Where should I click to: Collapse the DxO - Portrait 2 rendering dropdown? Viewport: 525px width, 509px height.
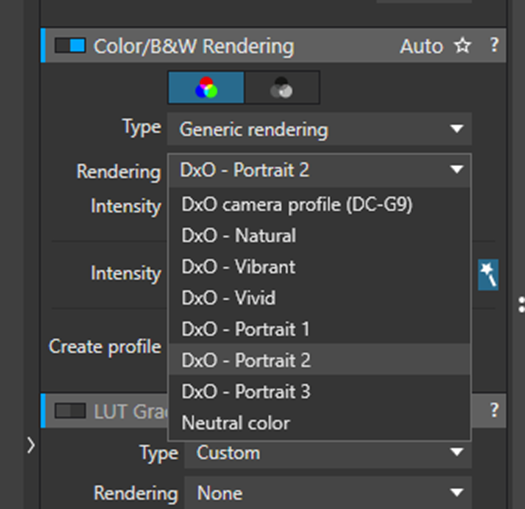tap(319, 170)
